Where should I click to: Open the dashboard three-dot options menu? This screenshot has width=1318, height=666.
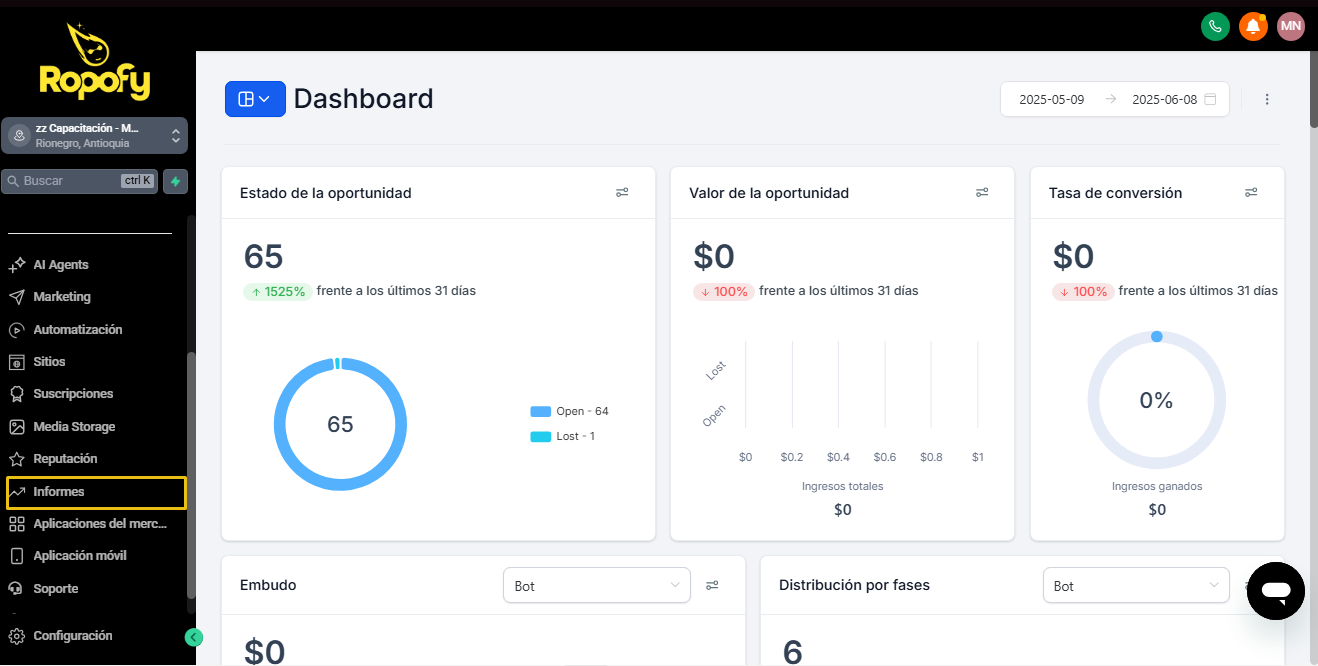[1267, 100]
